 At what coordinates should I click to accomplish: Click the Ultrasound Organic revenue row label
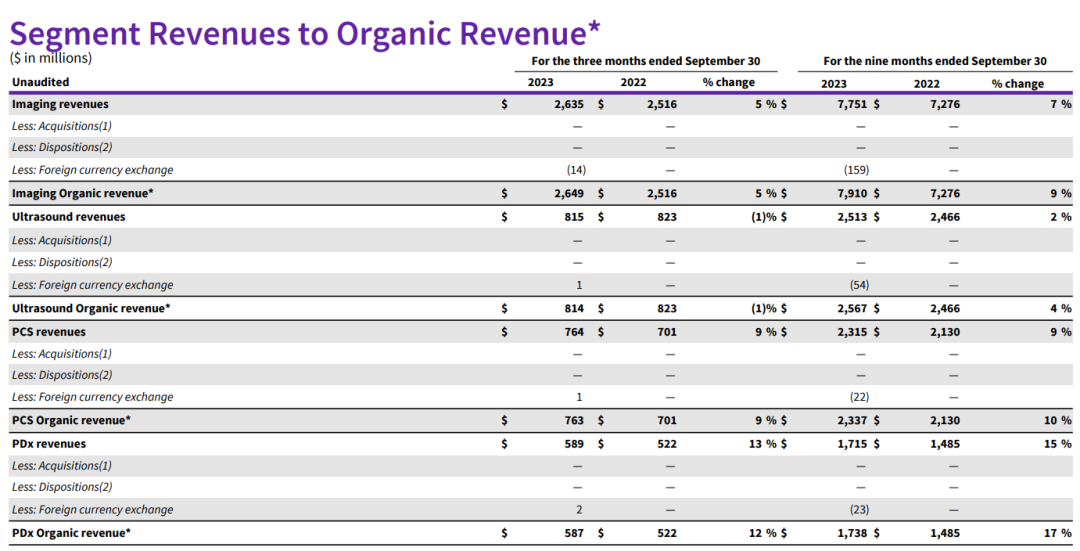point(90,309)
